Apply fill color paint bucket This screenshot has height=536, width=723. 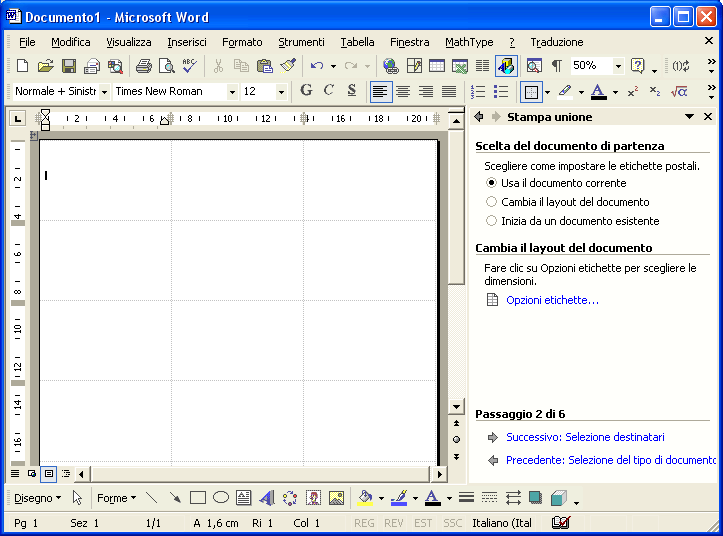pyautogui.click(x=365, y=498)
